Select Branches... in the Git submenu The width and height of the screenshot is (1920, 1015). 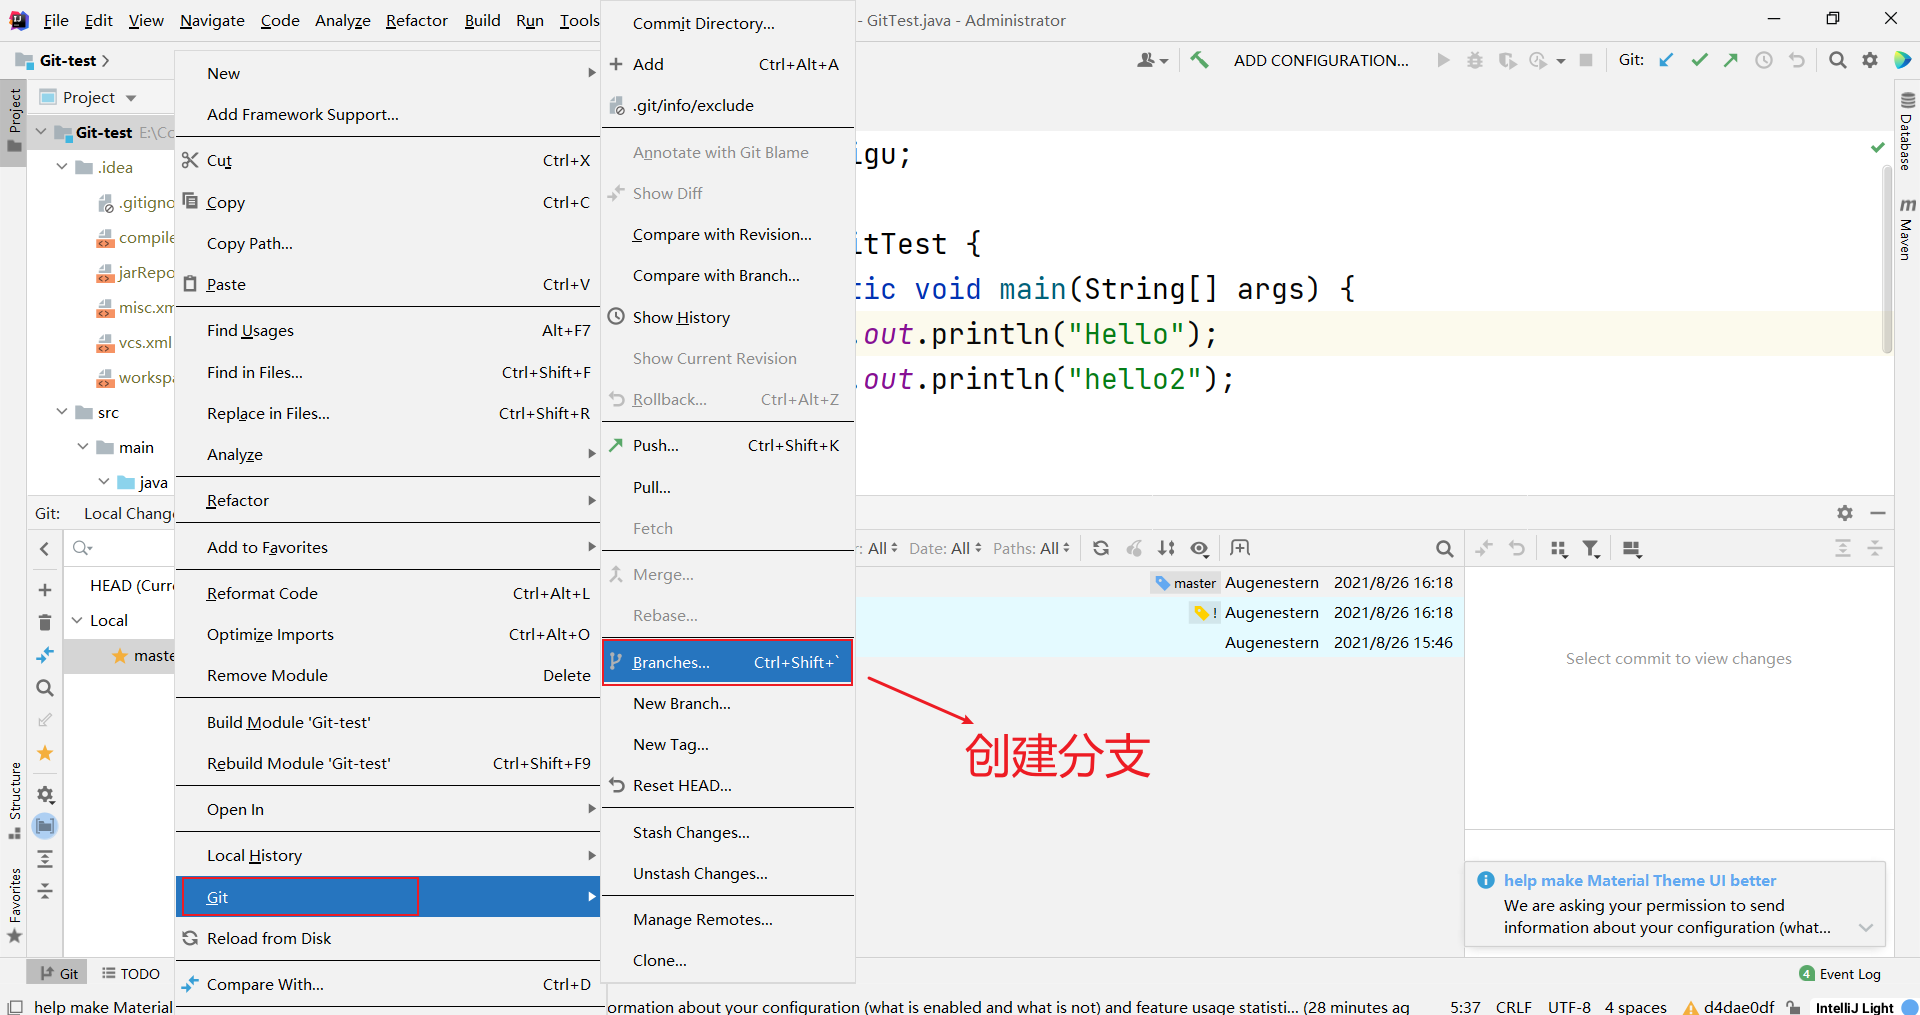pyautogui.click(x=727, y=662)
